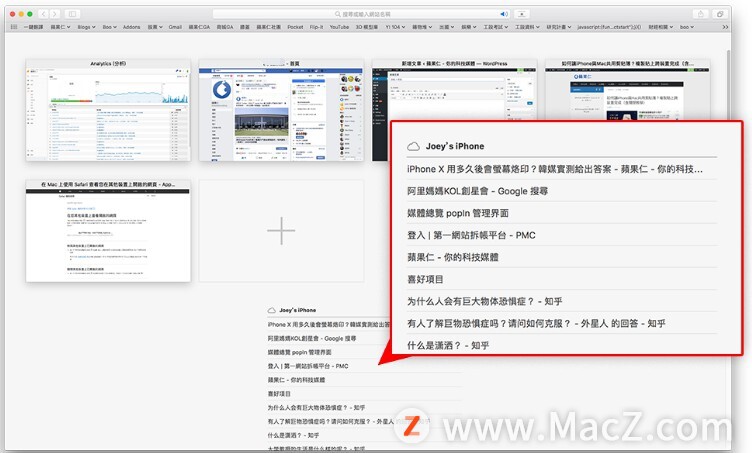
Task: Switch to the 在 Mac 上使用 Safari tab thumbnail
Action: click(108, 231)
